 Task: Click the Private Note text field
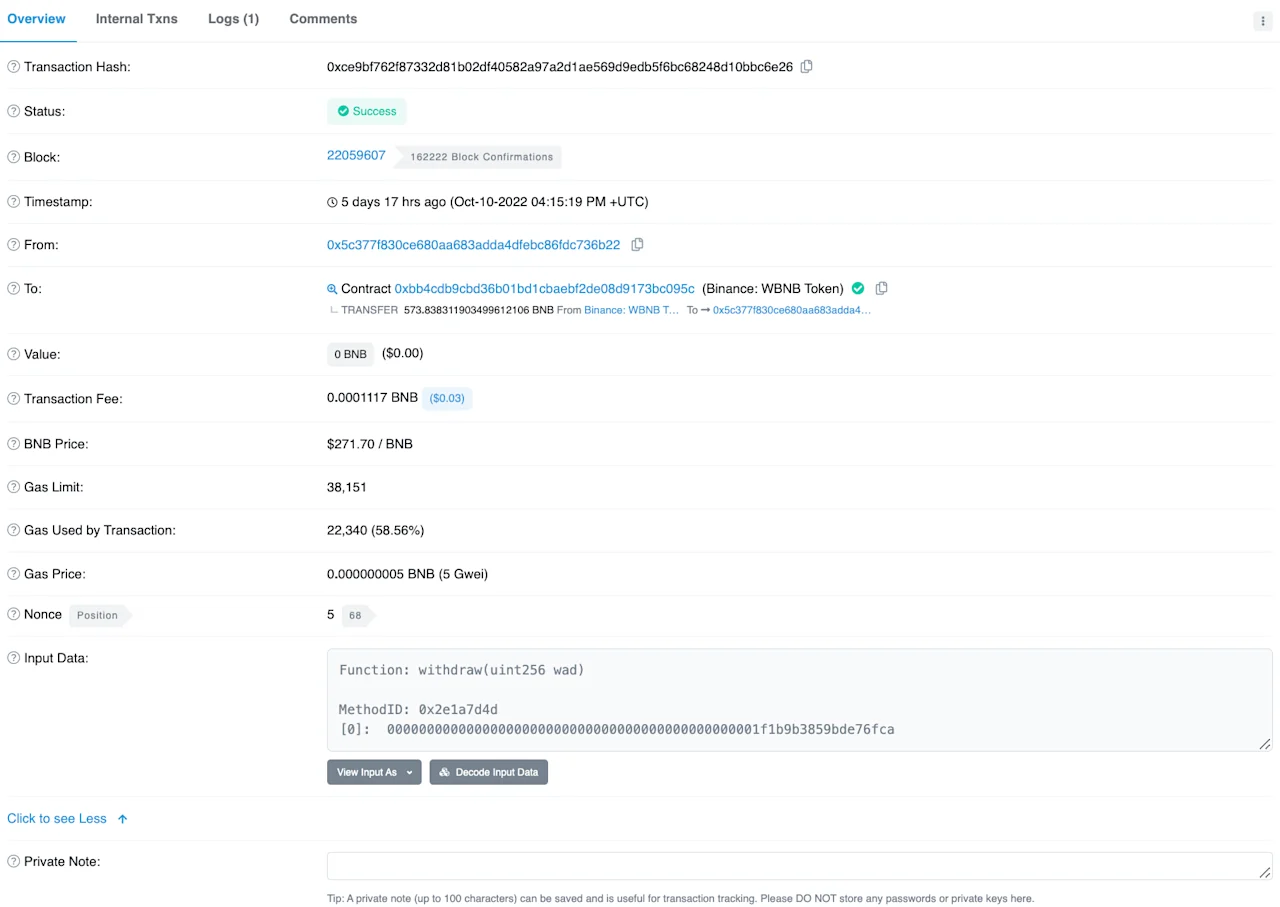click(799, 866)
